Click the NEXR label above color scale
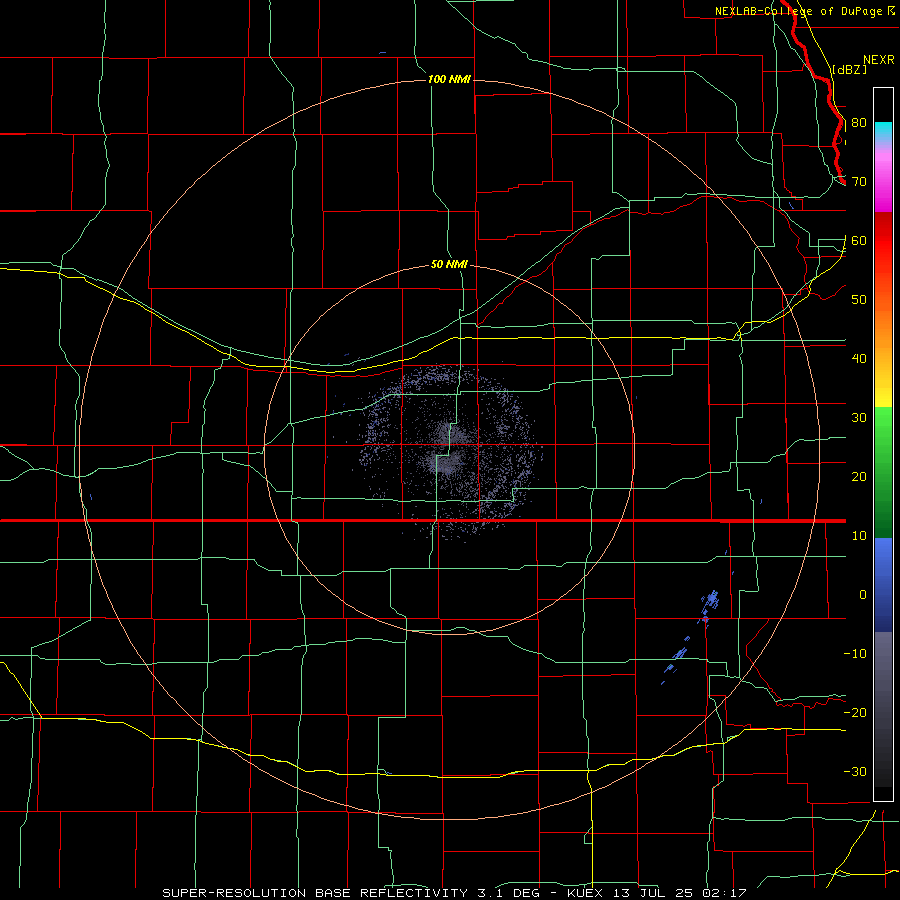The image size is (900, 900). (879, 60)
